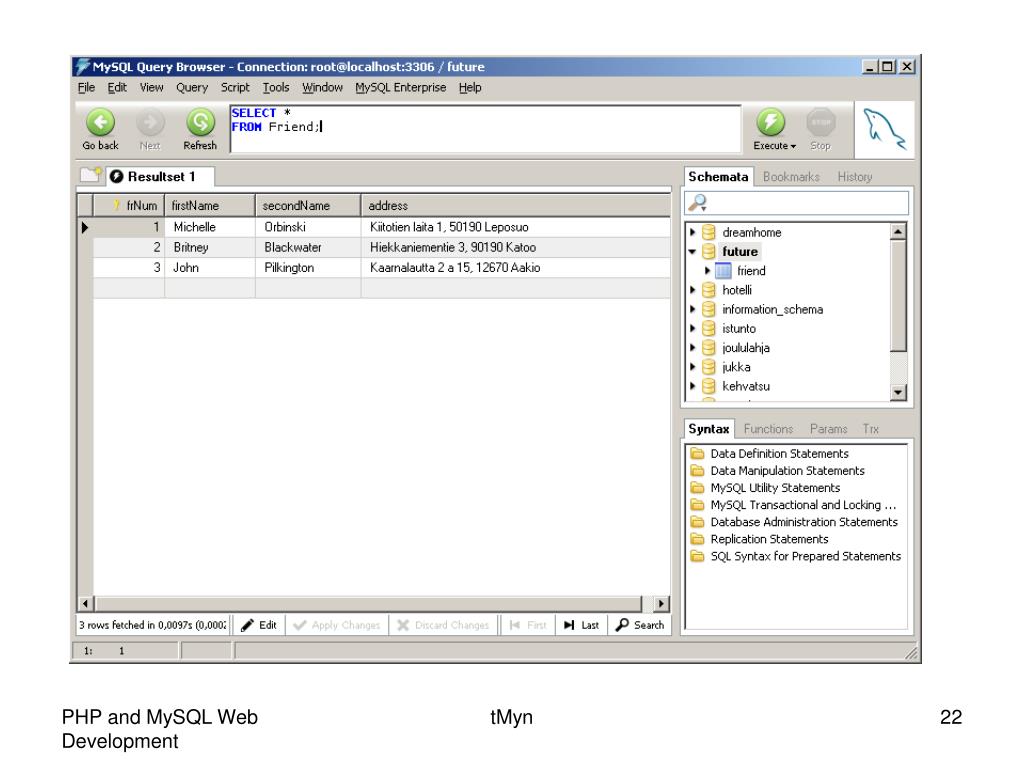Expand the information_schema node
1024x768 pixels.
click(693, 309)
